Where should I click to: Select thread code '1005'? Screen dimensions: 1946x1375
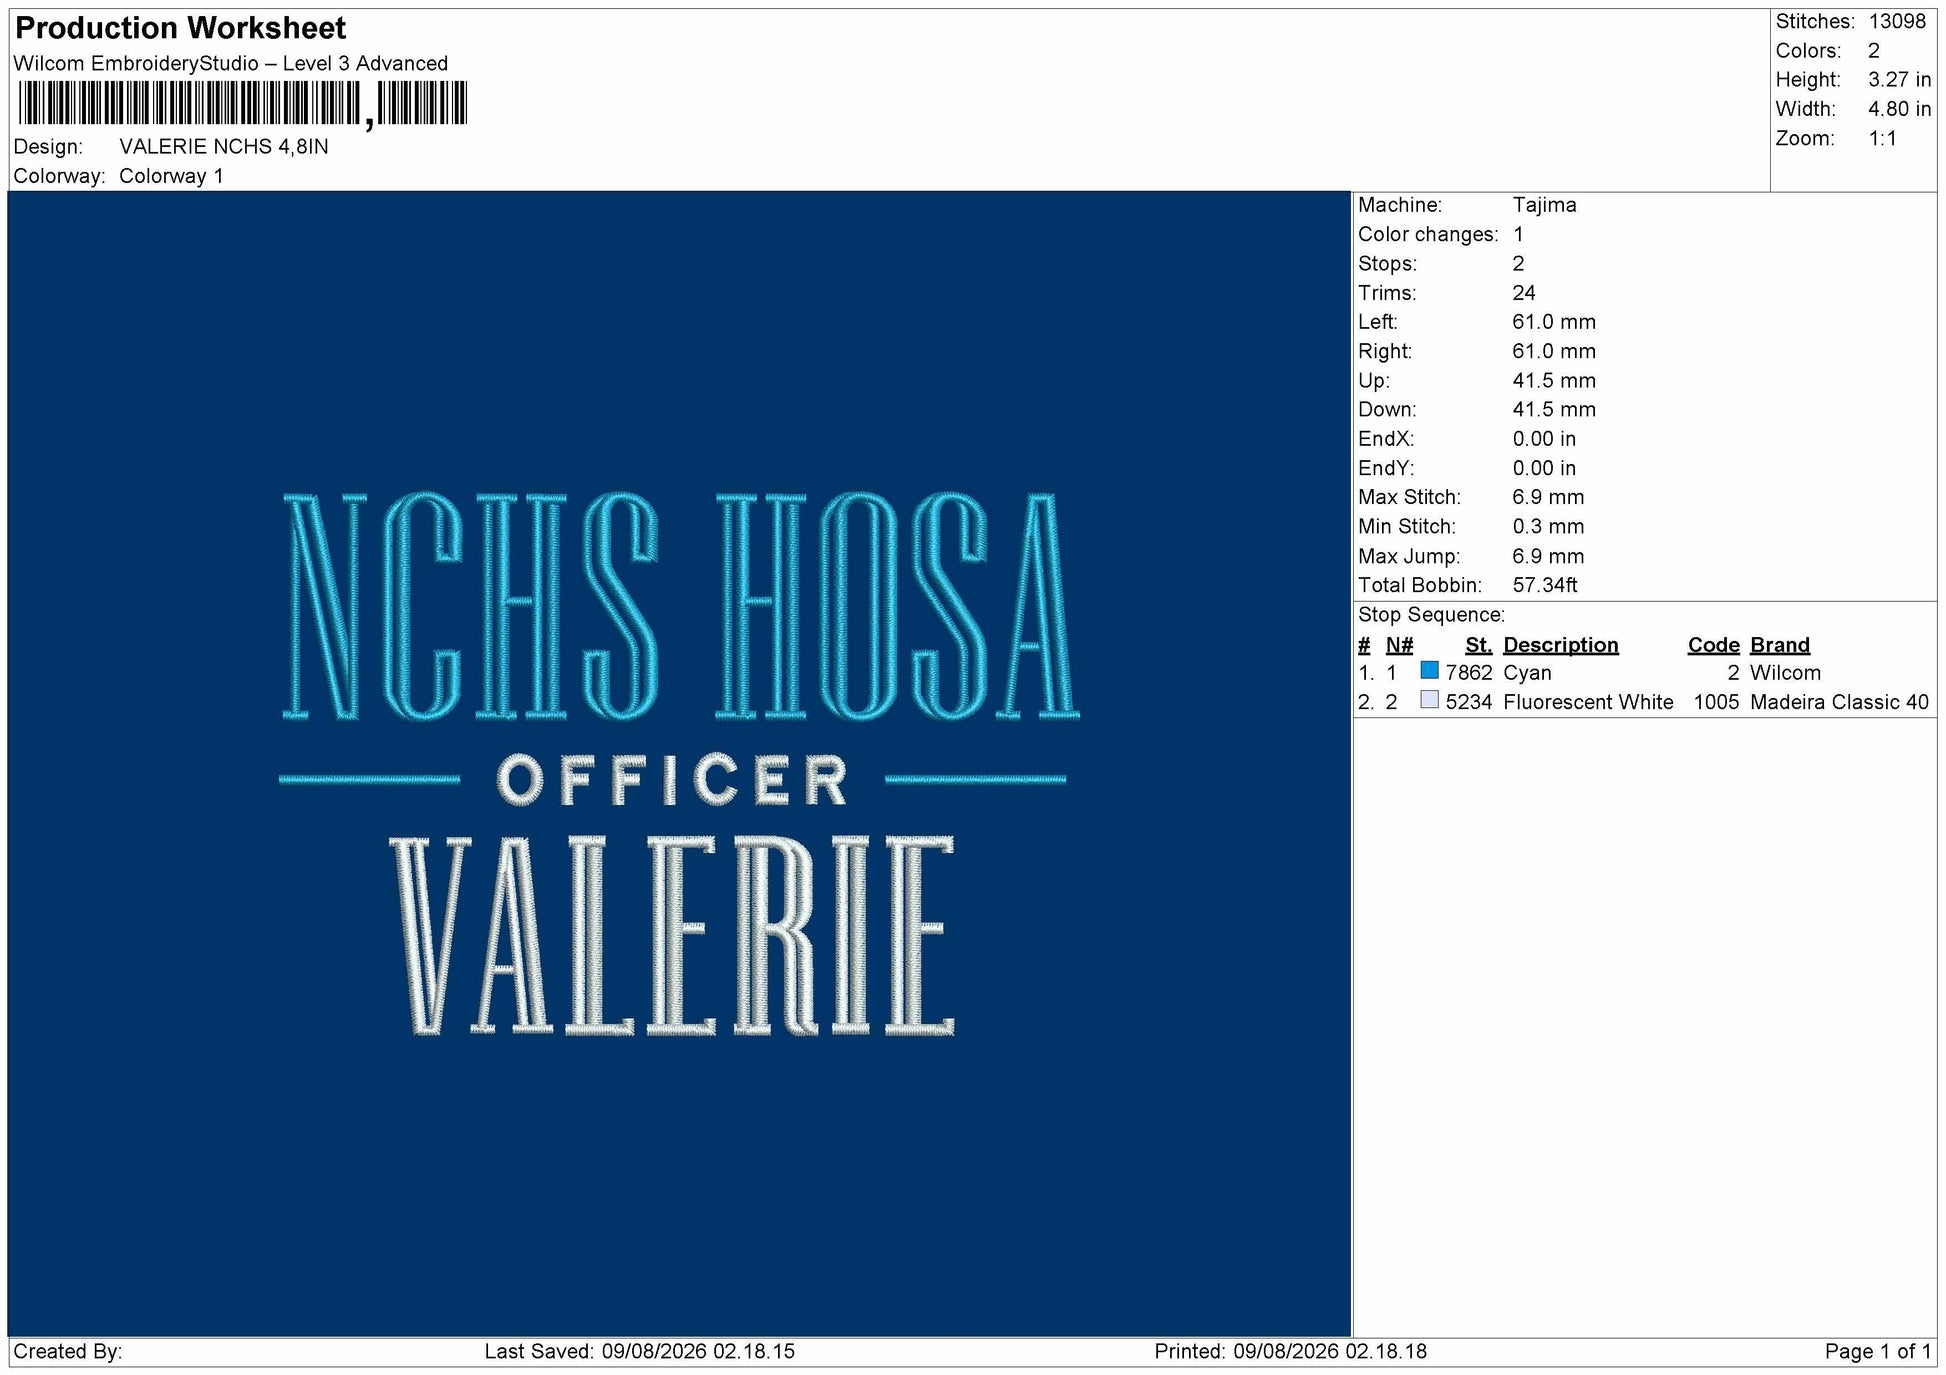(x=1716, y=702)
